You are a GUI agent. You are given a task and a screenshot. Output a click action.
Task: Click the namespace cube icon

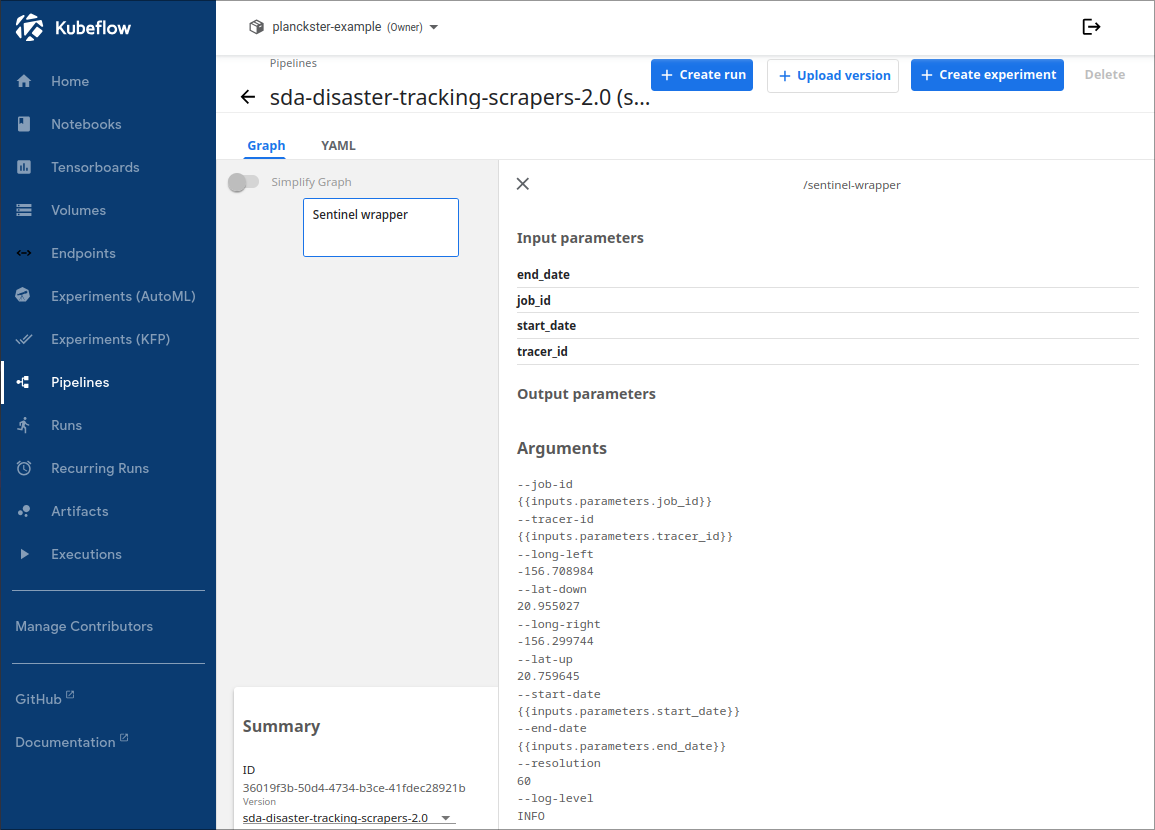tap(256, 27)
